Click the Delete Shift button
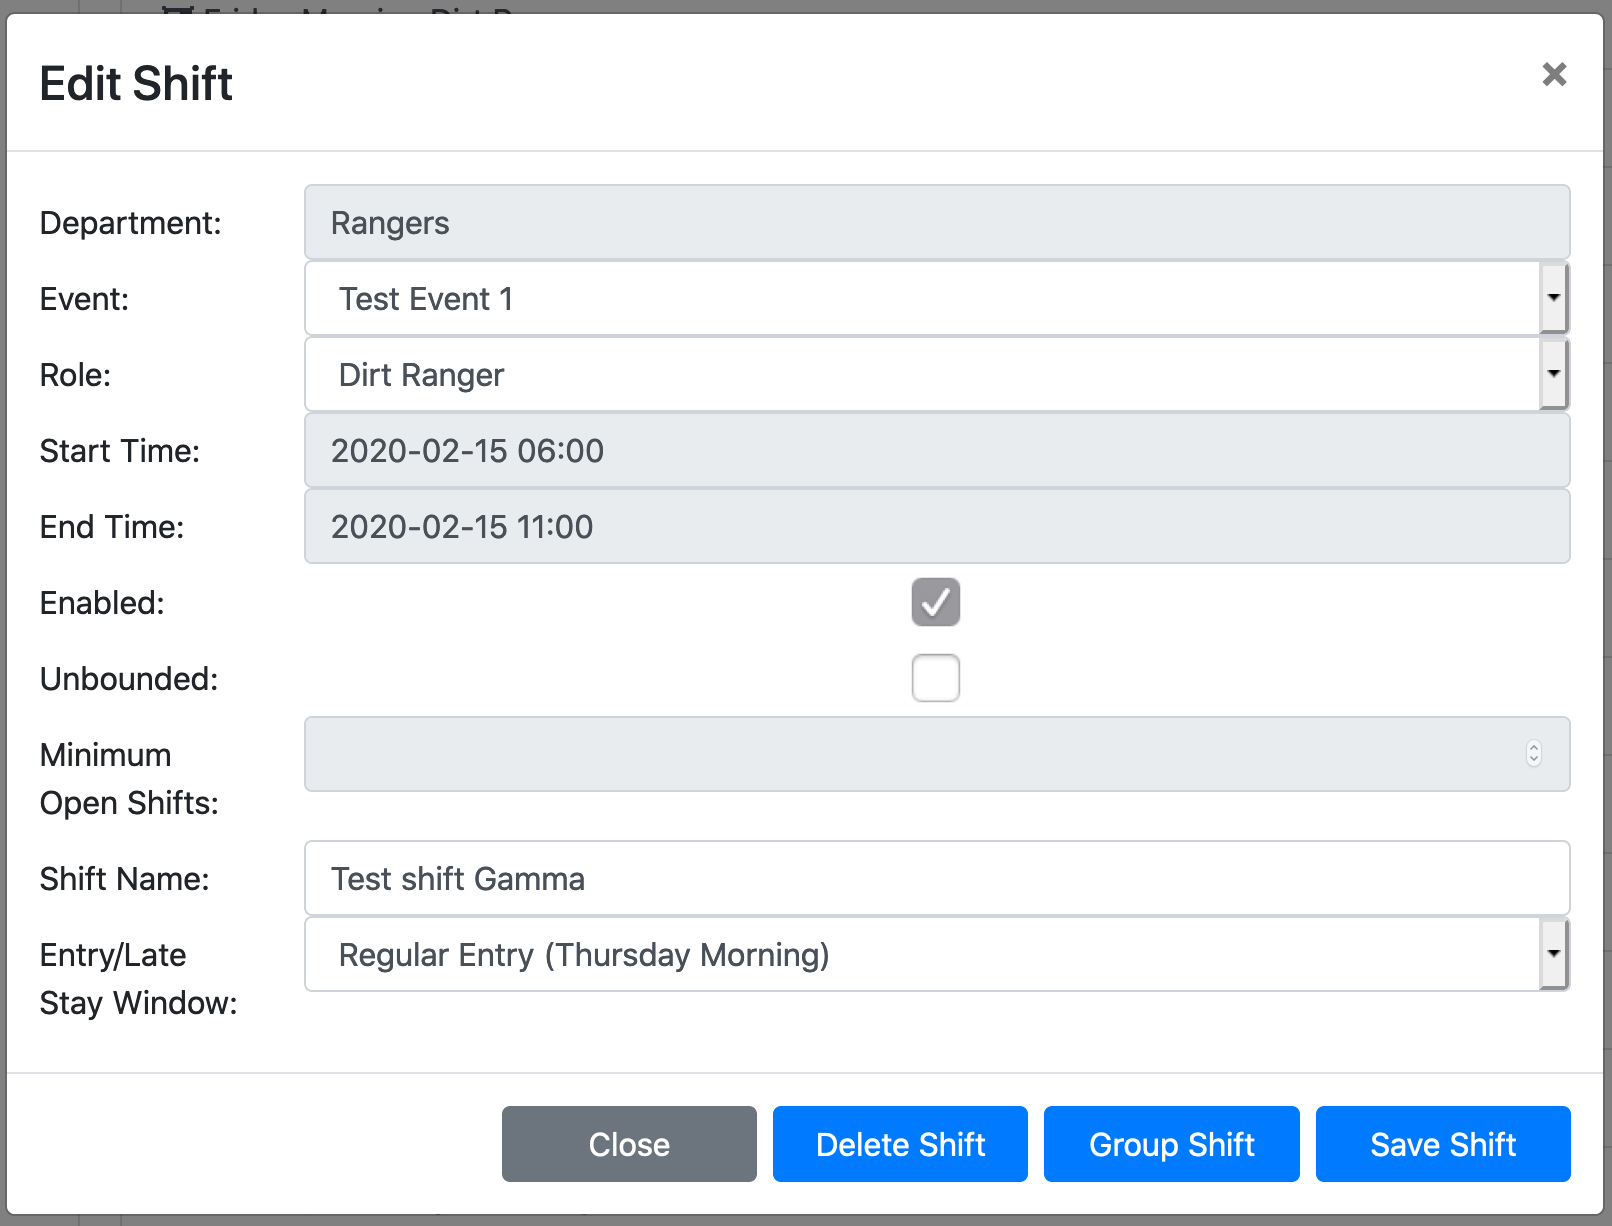This screenshot has height=1226, width=1612. 900,1144
